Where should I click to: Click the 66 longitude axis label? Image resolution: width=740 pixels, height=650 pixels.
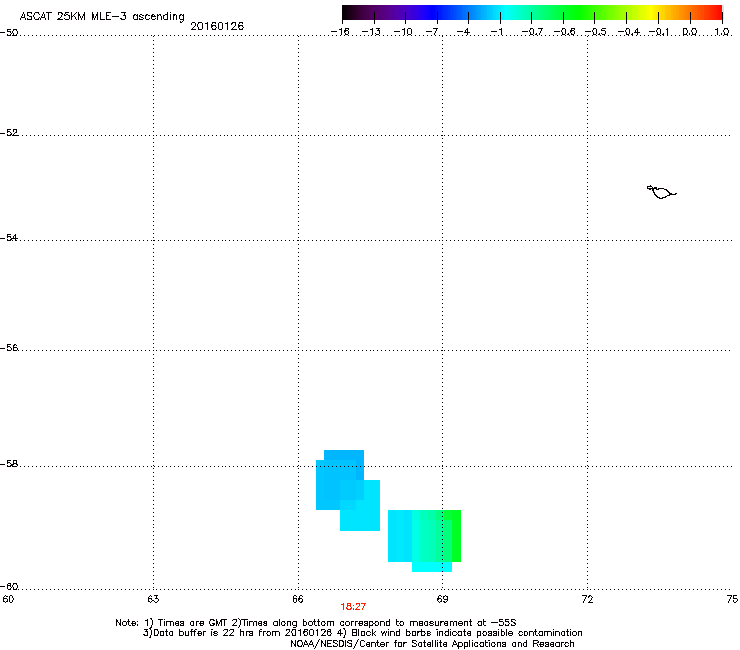pos(298,599)
